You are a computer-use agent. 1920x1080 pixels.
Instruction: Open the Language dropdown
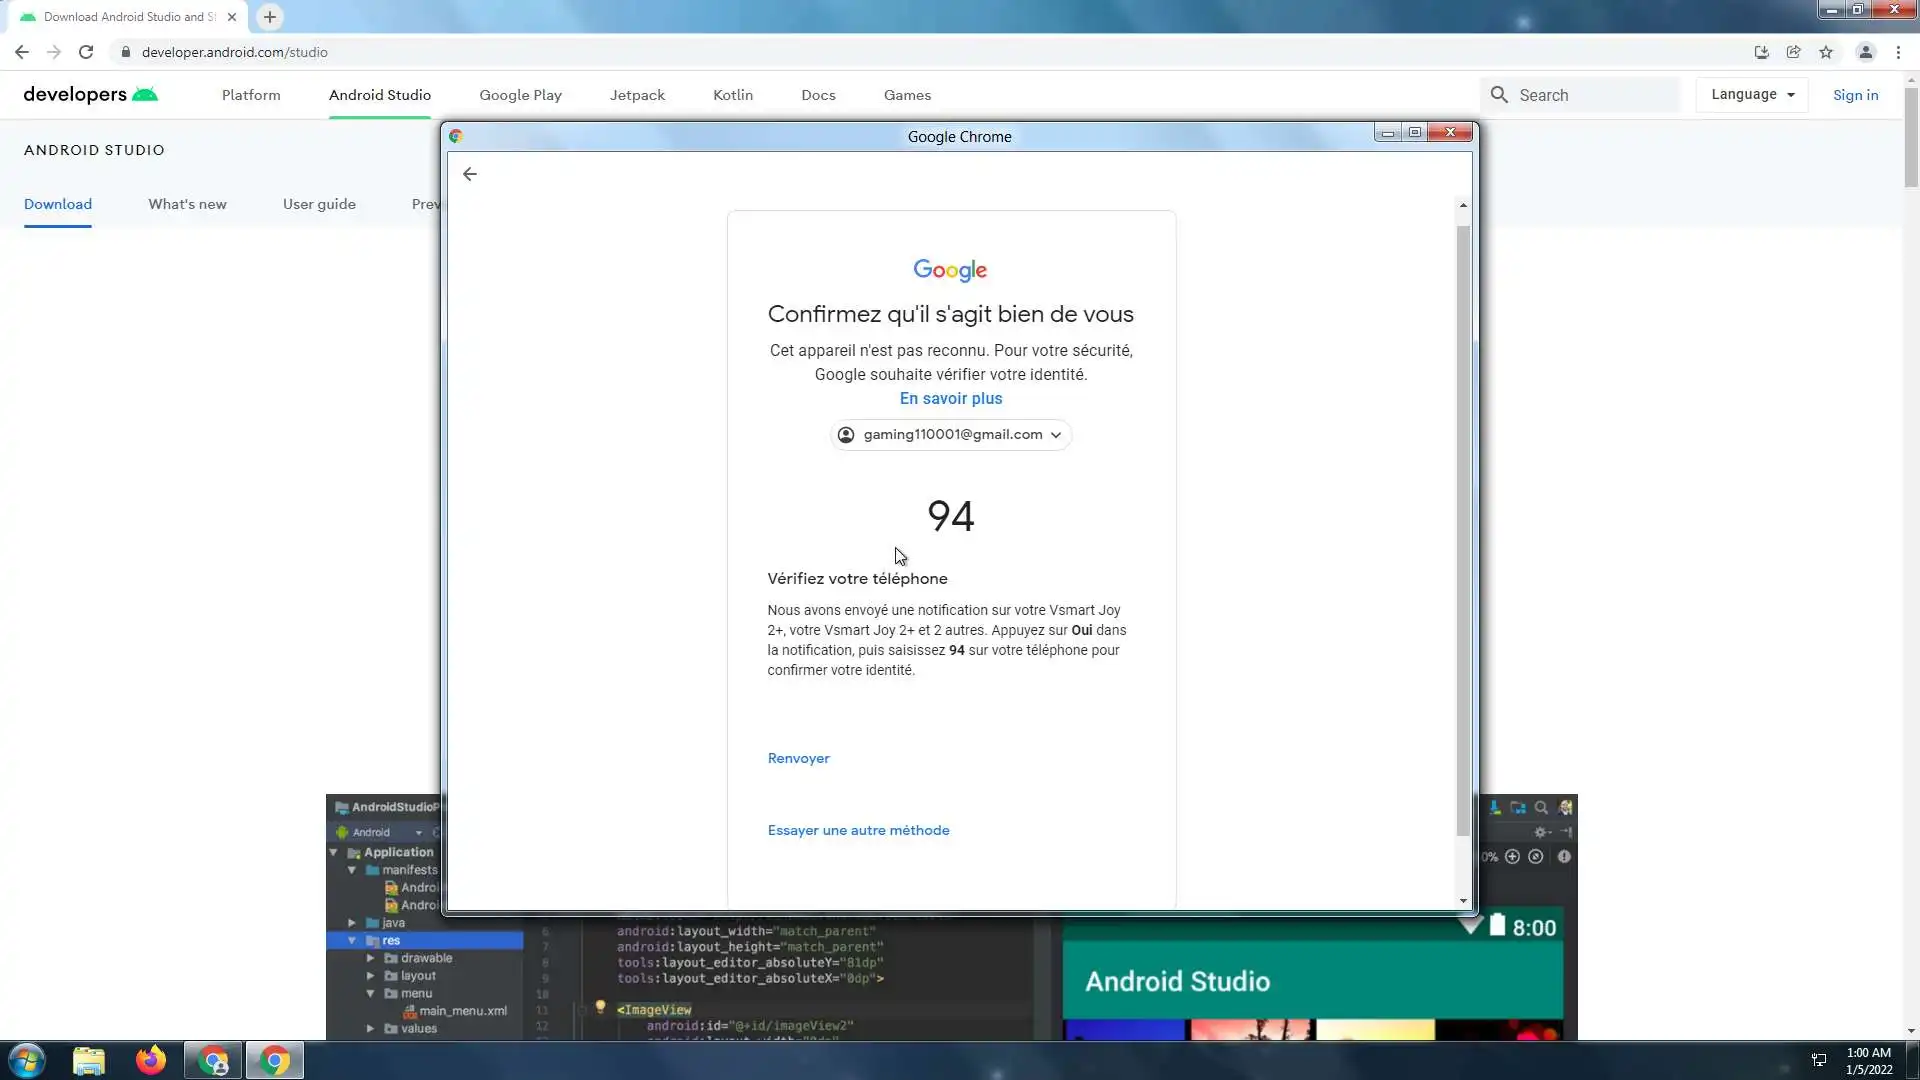point(1752,95)
